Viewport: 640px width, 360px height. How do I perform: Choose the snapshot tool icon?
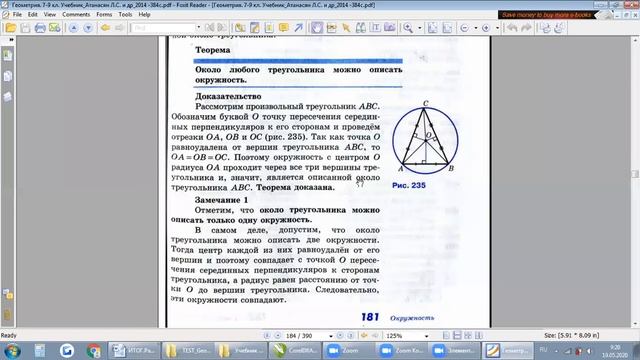tap(331, 28)
